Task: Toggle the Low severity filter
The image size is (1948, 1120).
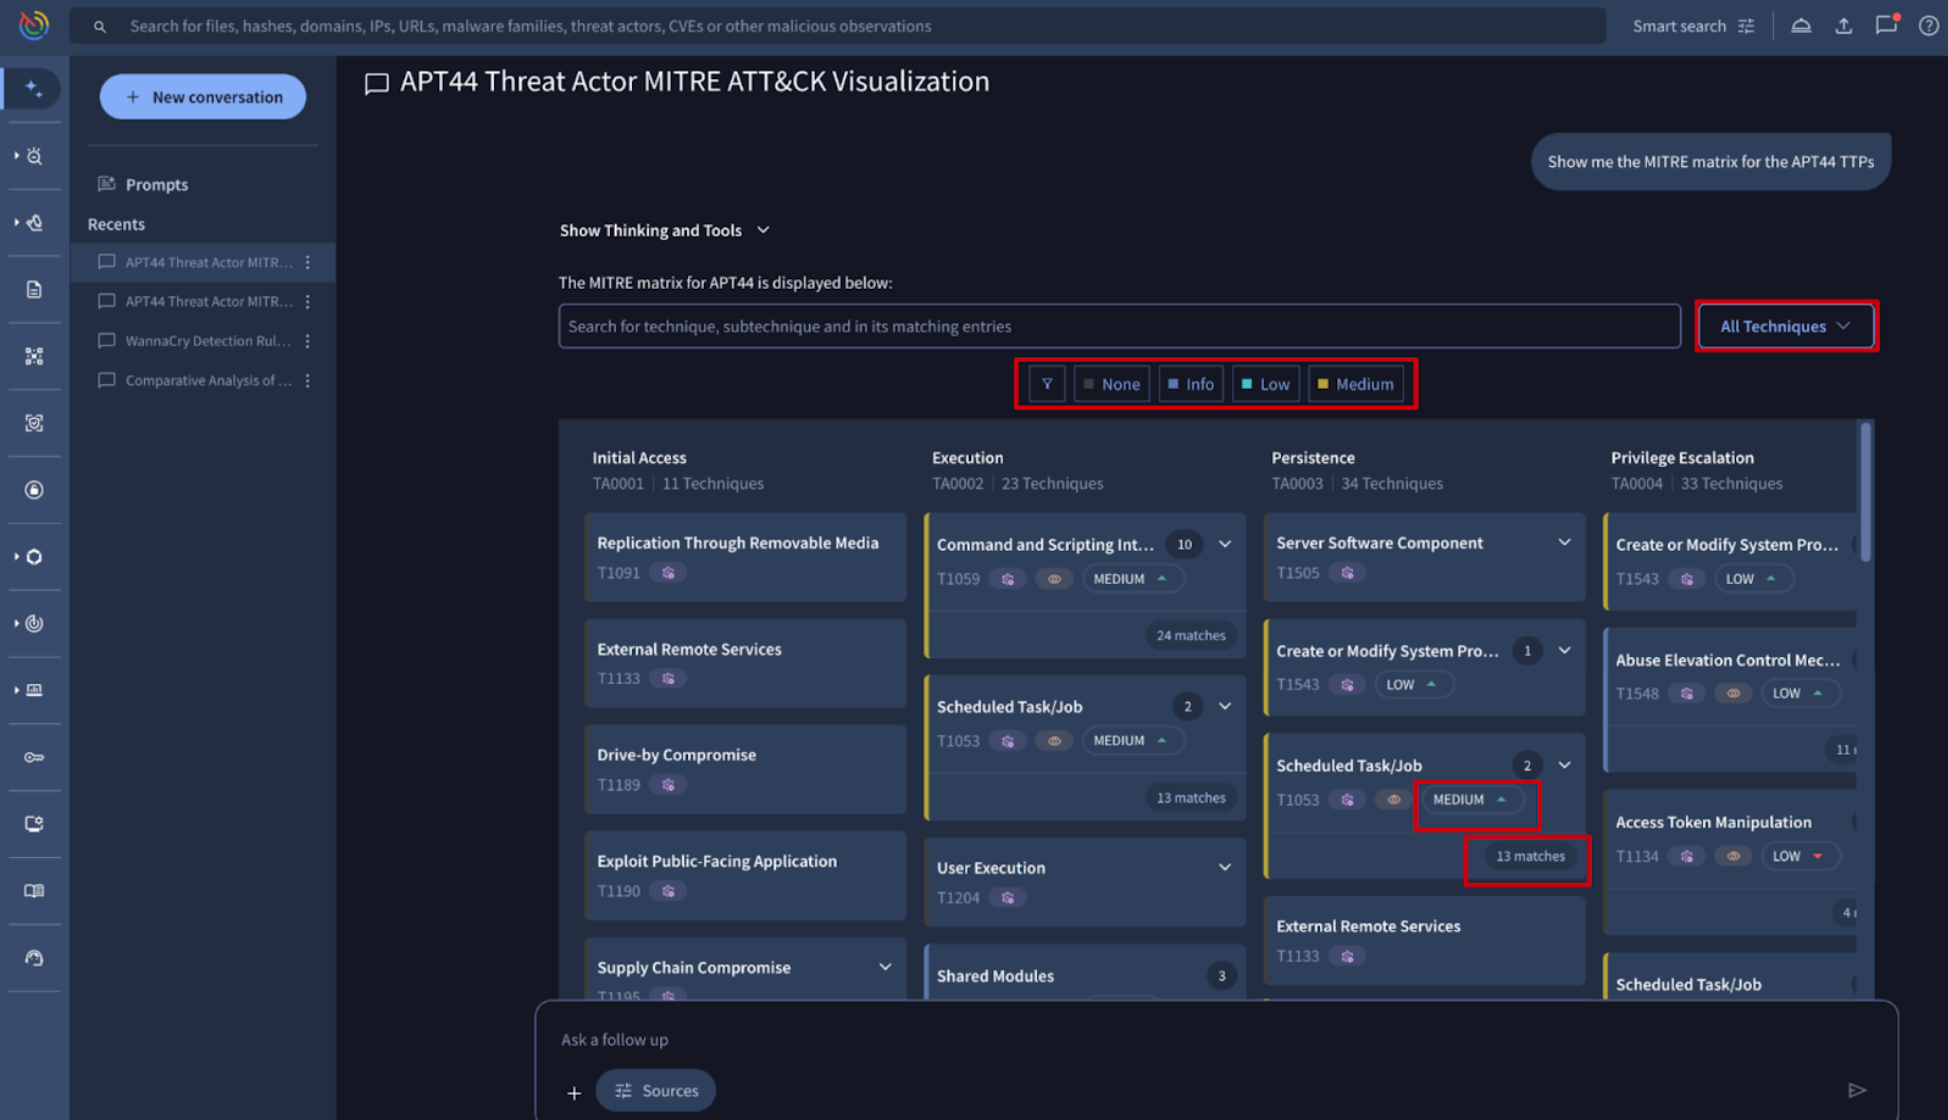Action: [1265, 384]
